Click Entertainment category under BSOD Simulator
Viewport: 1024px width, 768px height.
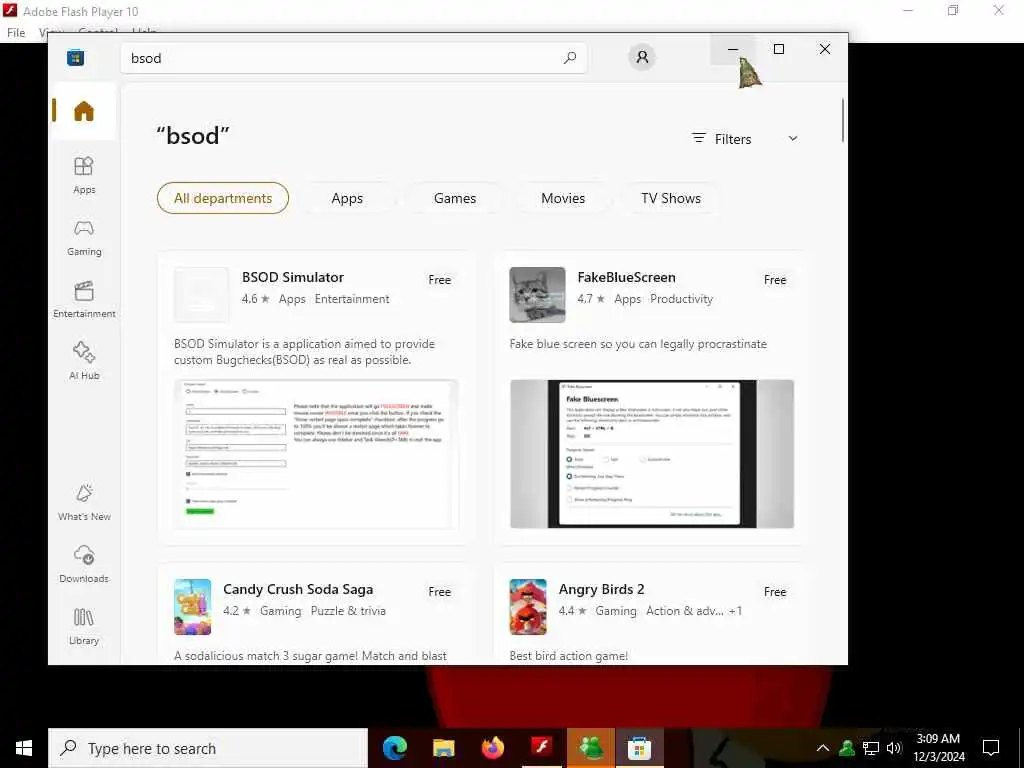click(x=352, y=299)
